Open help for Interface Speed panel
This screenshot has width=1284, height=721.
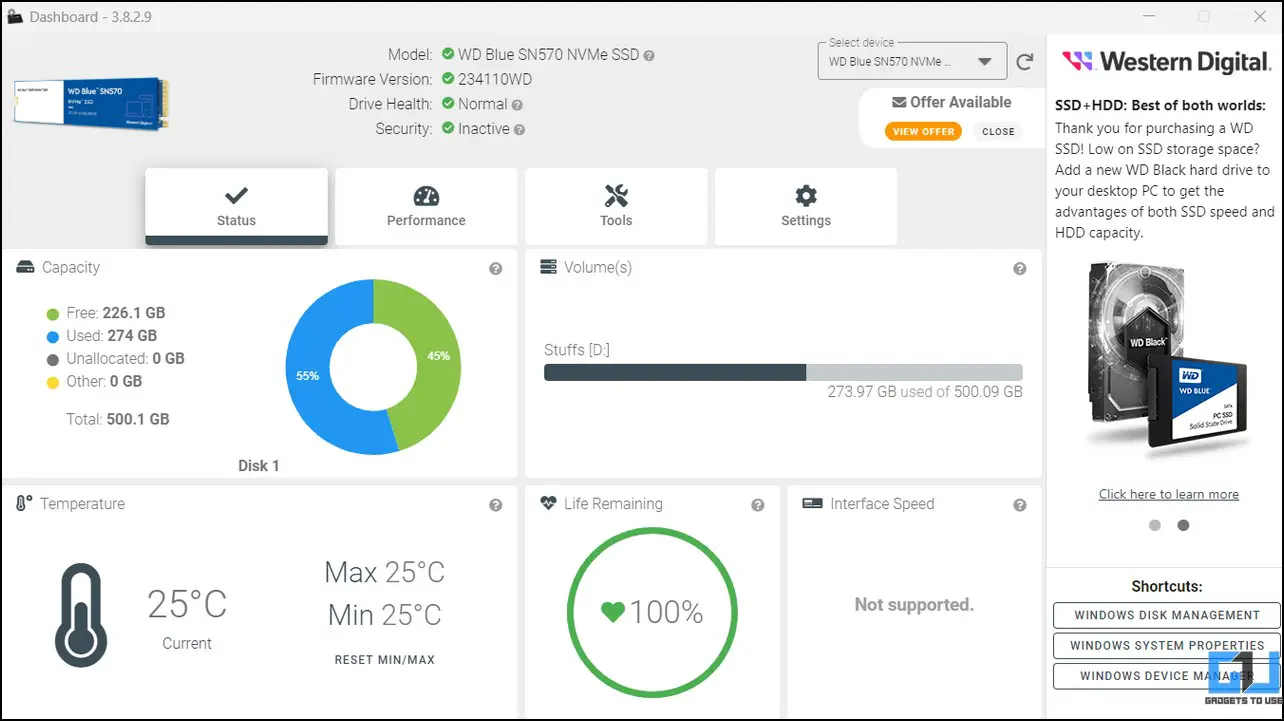point(1020,506)
